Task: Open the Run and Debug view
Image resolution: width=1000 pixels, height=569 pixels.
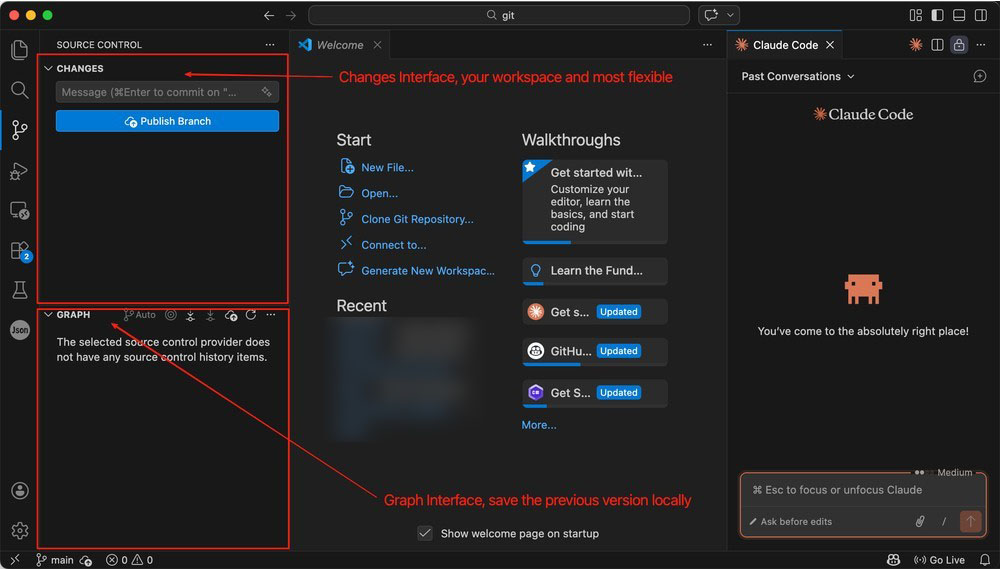Action: pyautogui.click(x=19, y=171)
